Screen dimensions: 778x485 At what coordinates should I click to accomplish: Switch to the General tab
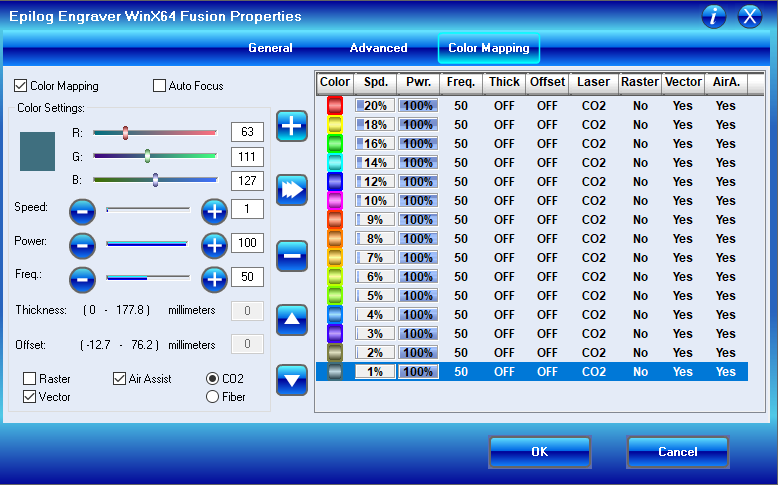coord(270,48)
